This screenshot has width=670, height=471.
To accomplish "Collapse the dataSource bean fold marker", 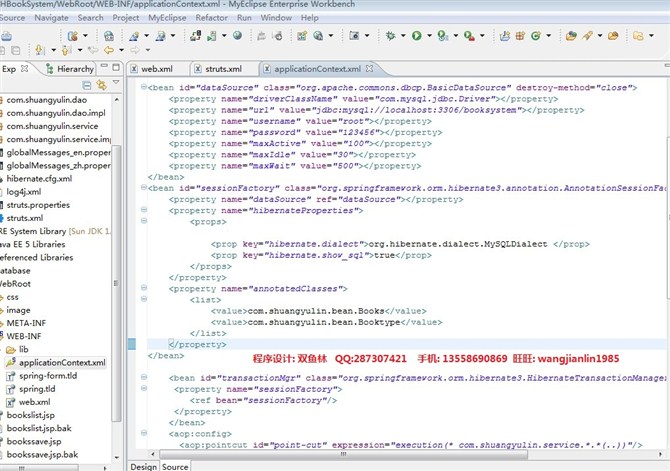I will [x=144, y=87].
